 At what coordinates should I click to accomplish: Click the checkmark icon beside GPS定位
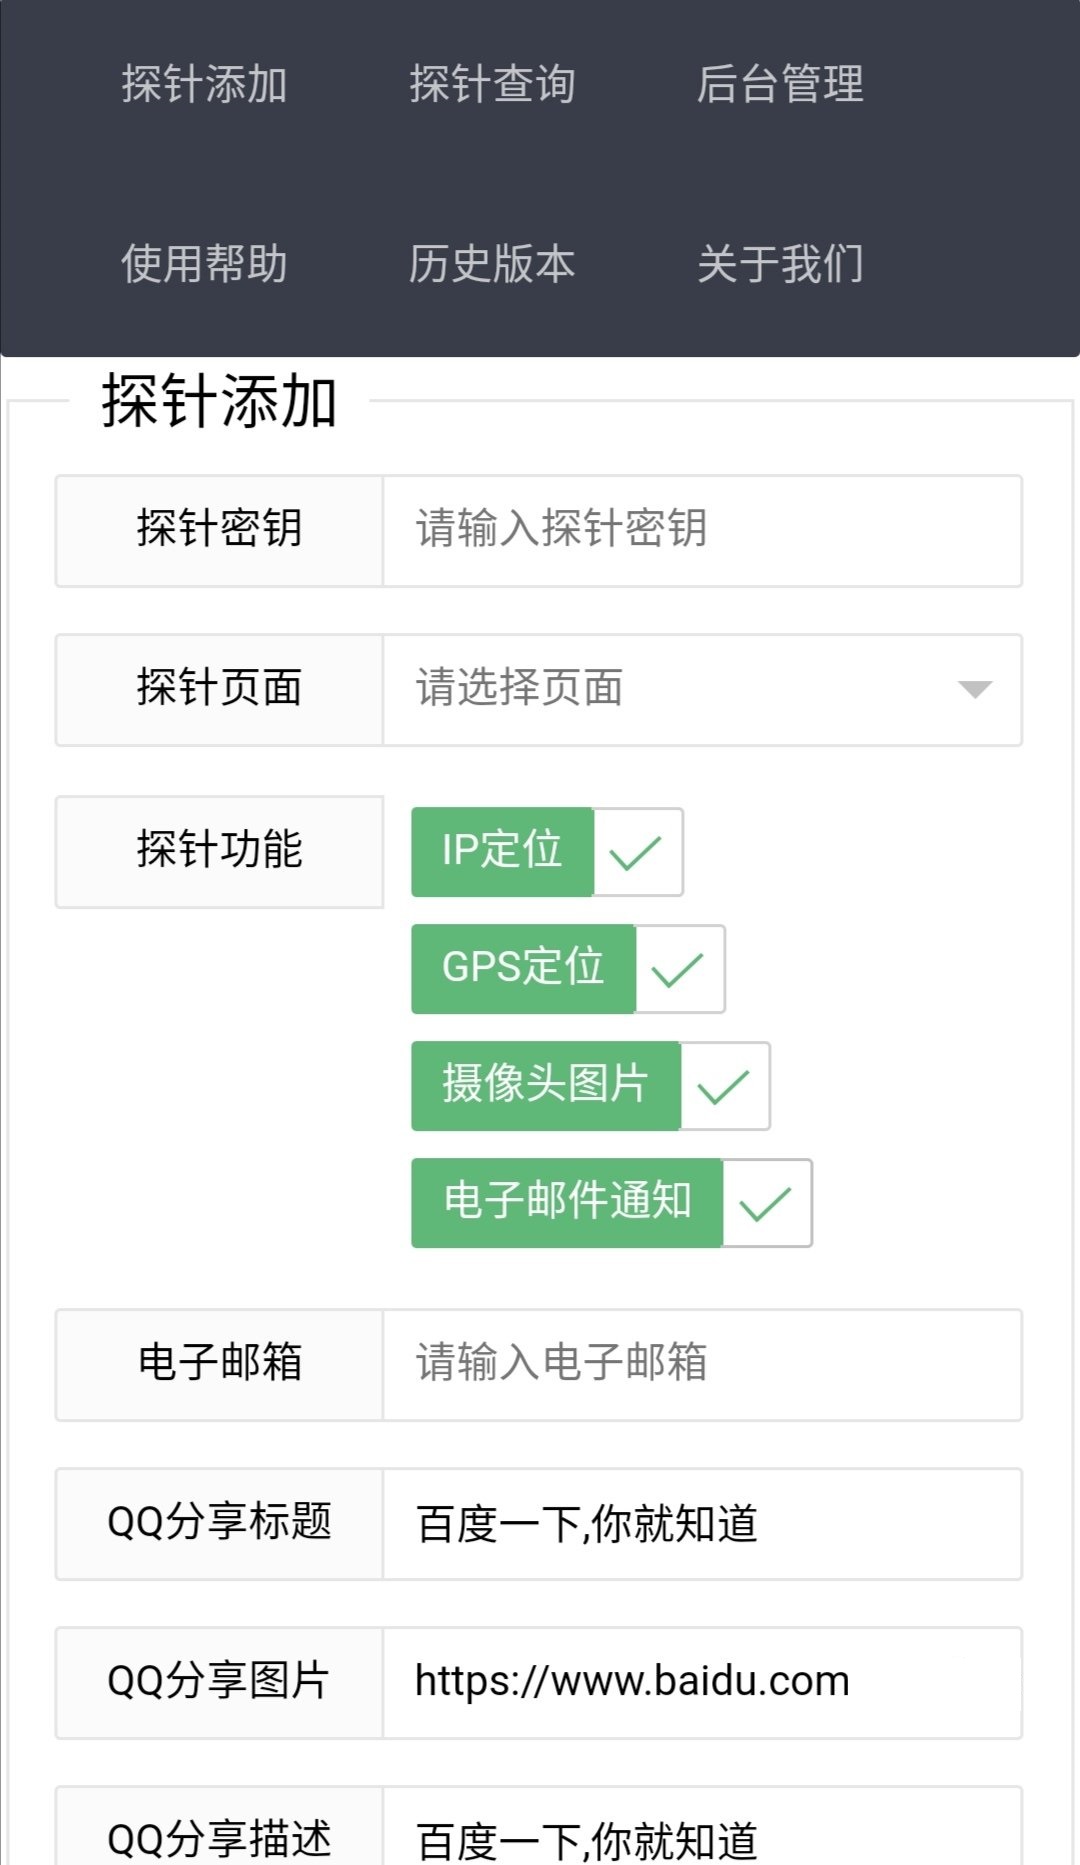[x=679, y=970]
